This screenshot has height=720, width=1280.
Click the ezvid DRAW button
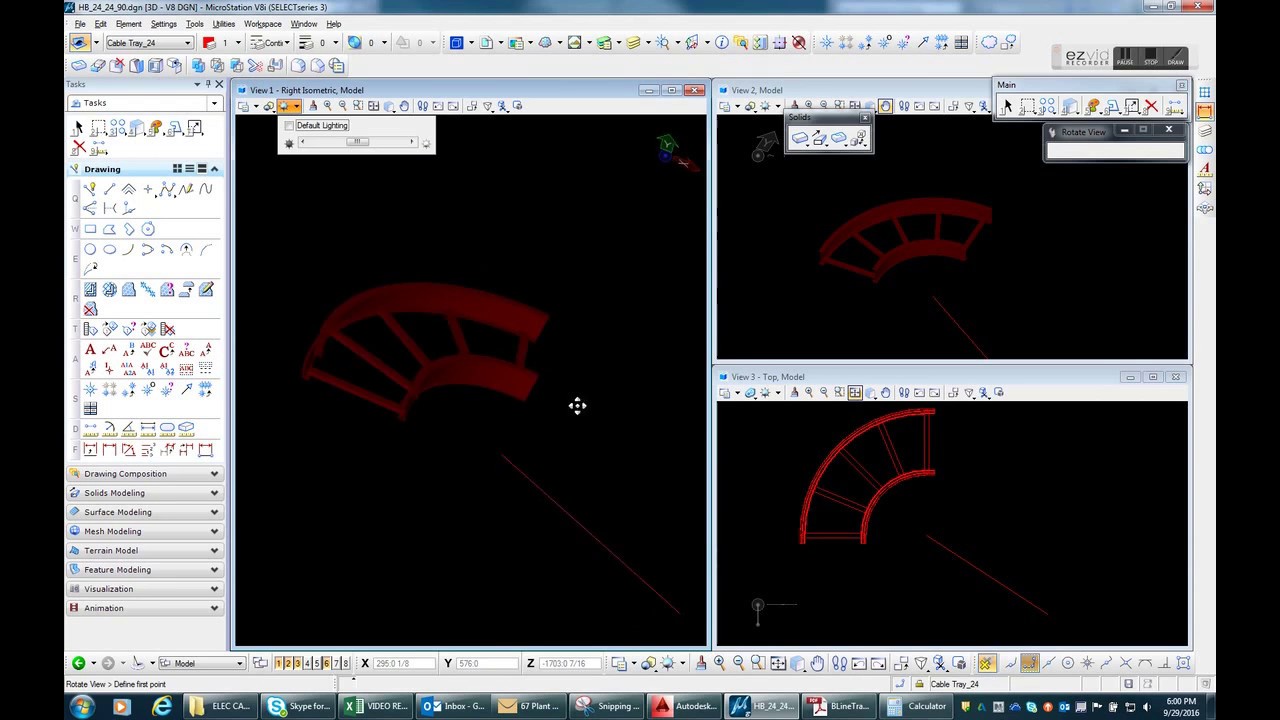pyautogui.click(x=1176, y=57)
